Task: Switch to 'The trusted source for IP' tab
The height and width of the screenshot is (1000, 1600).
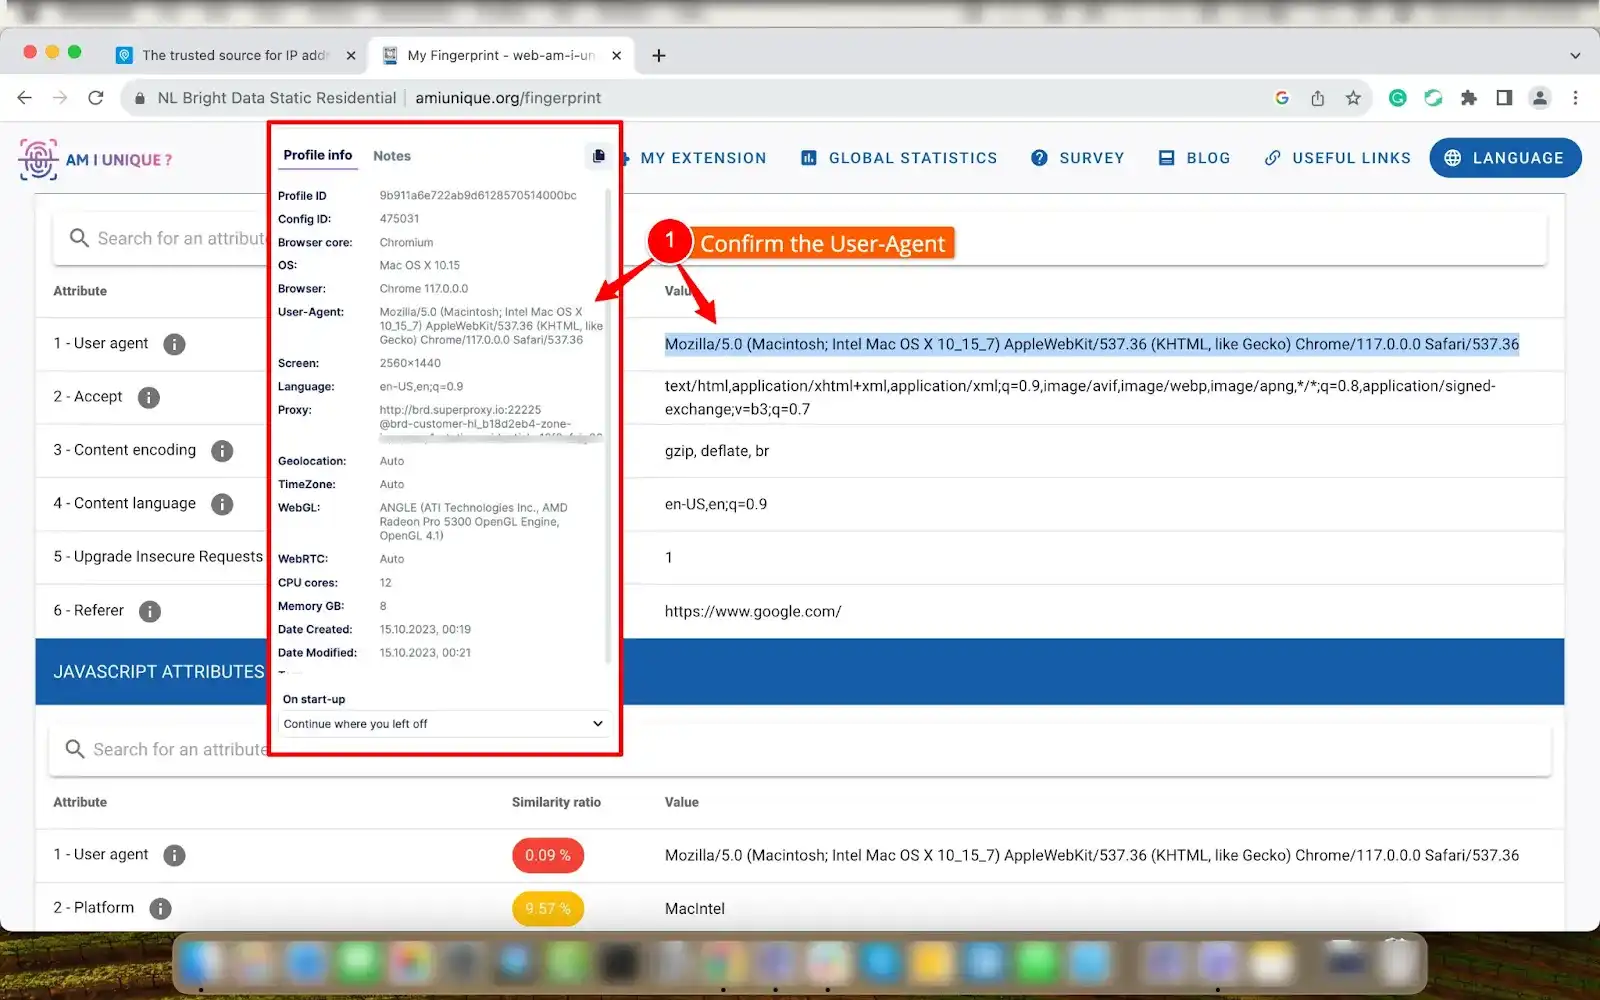Action: click(236, 56)
